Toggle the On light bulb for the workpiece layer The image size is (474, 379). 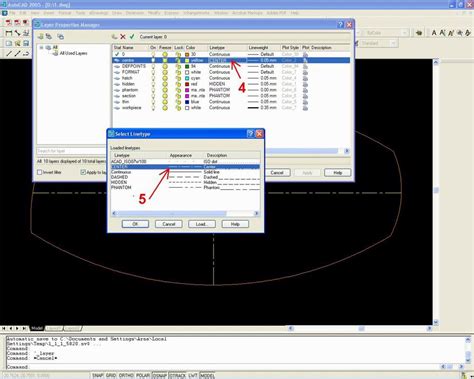[153, 108]
